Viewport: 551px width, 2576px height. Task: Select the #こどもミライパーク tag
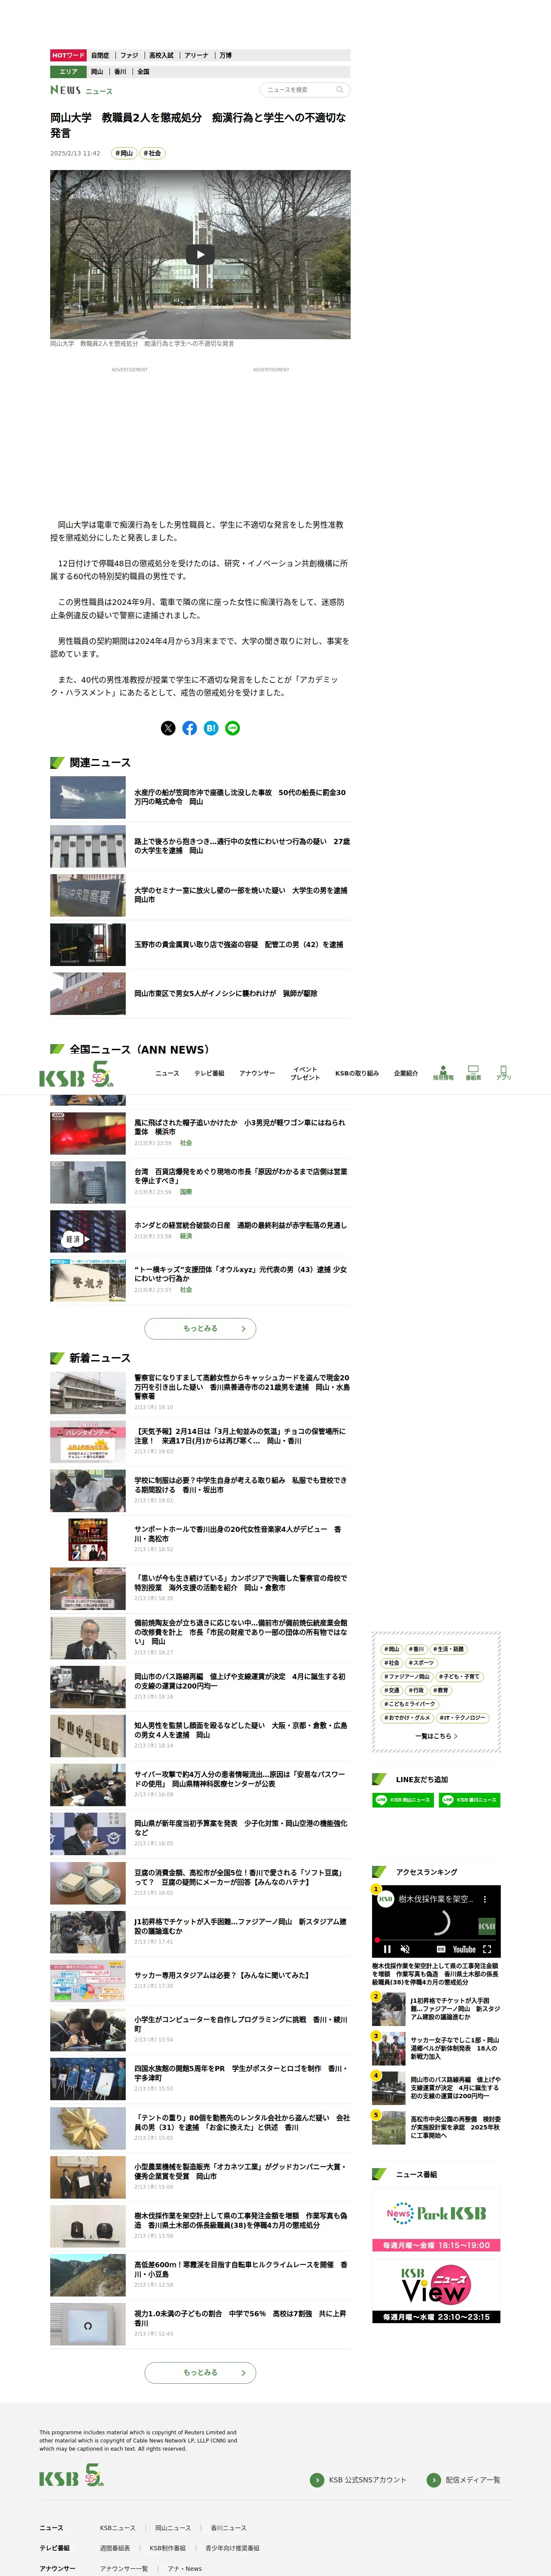pyautogui.click(x=410, y=1704)
